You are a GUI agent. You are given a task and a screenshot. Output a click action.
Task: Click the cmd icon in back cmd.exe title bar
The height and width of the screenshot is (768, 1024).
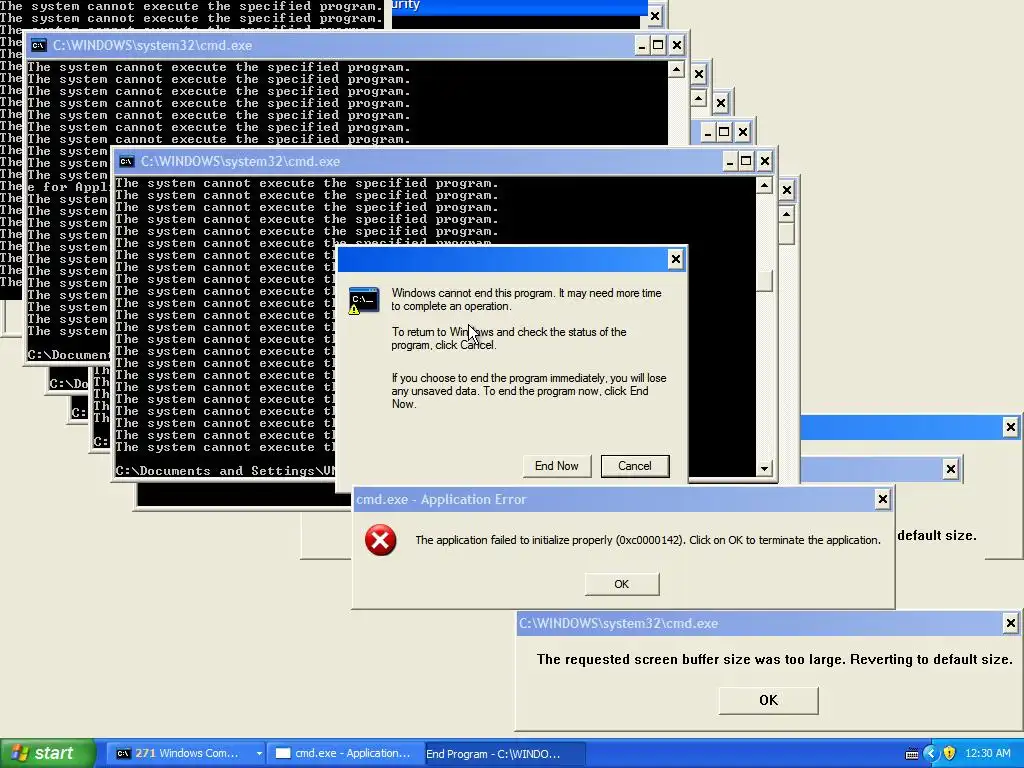click(39, 45)
